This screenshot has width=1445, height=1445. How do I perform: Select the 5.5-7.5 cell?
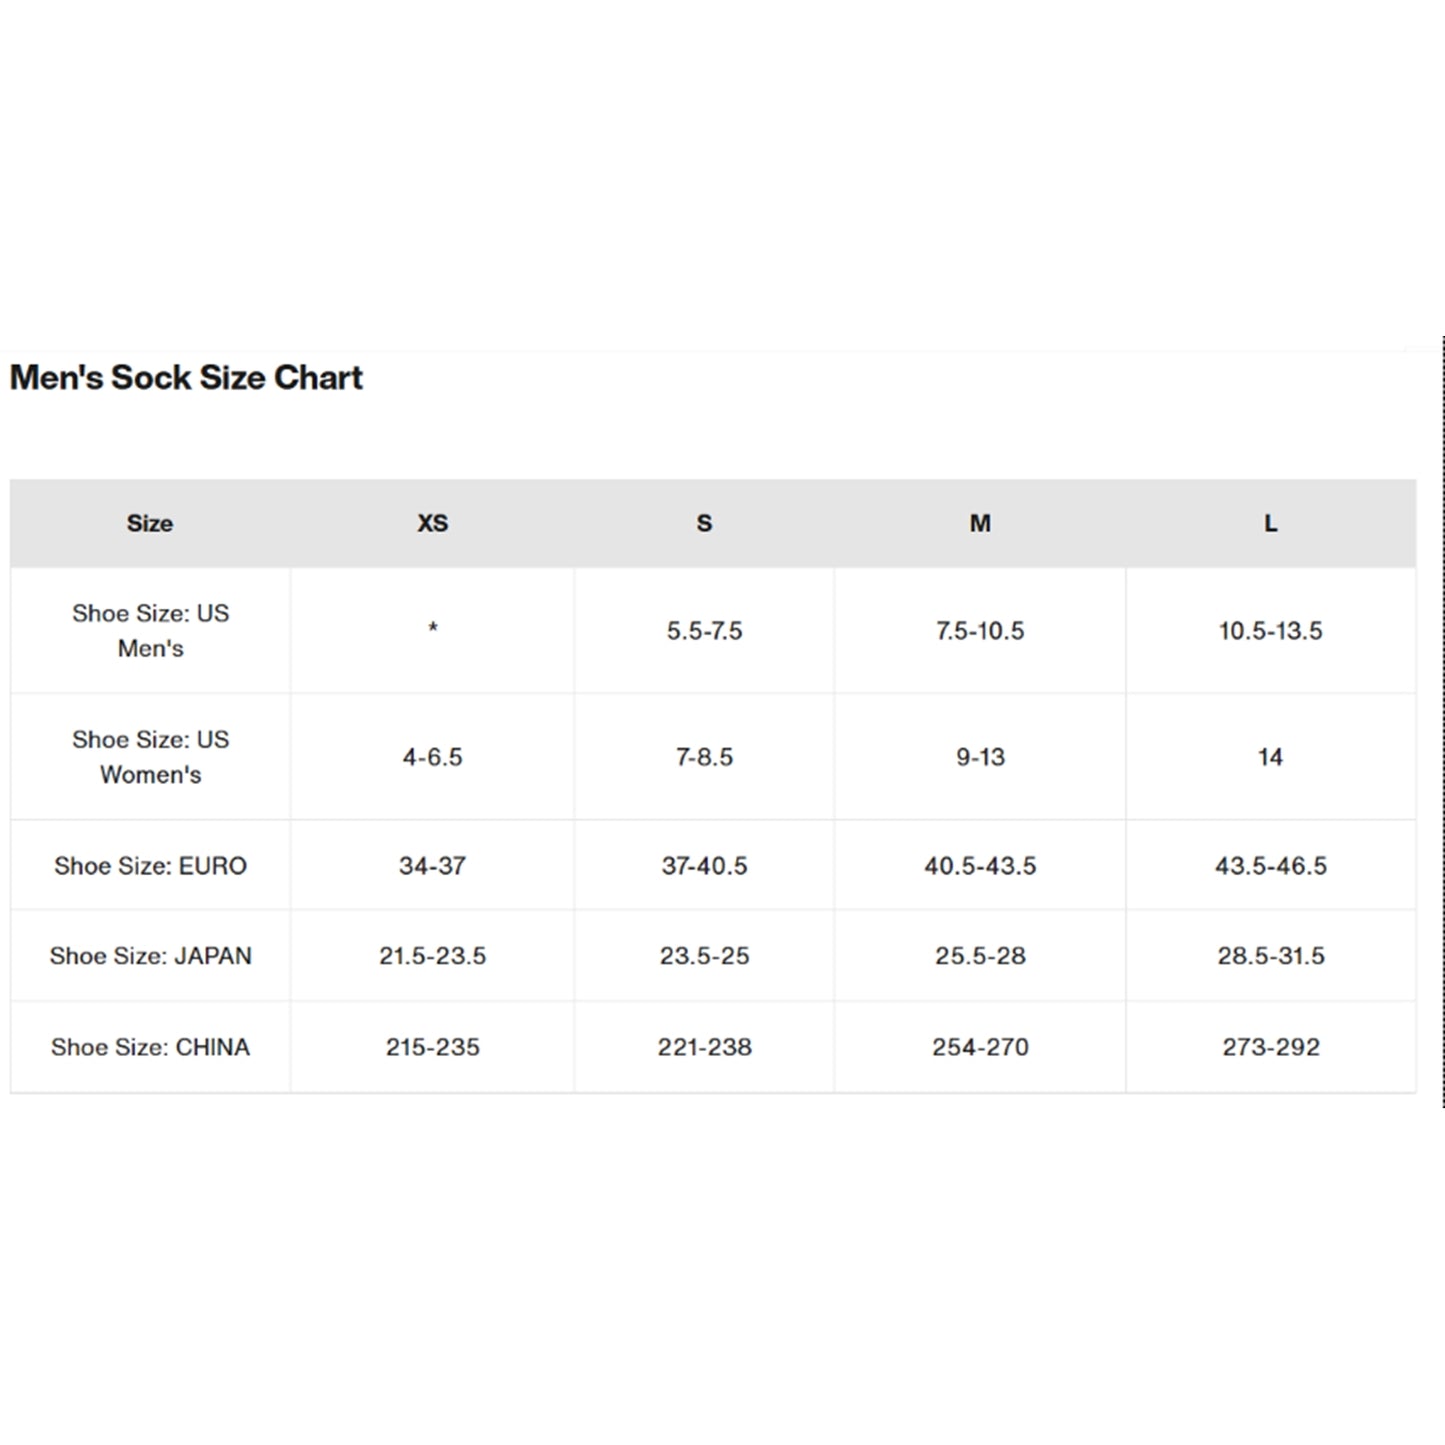(x=704, y=631)
